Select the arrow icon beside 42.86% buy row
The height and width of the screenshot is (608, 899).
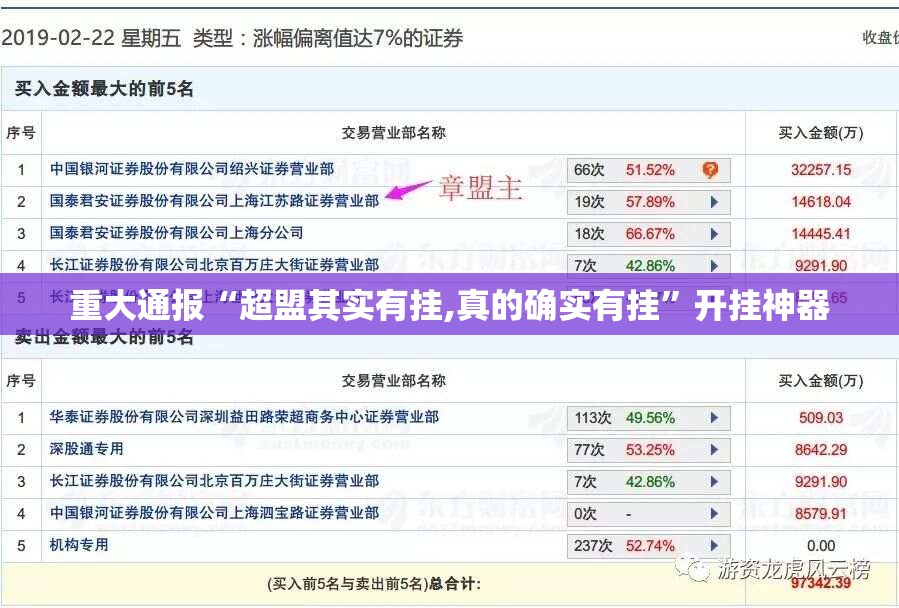713,264
